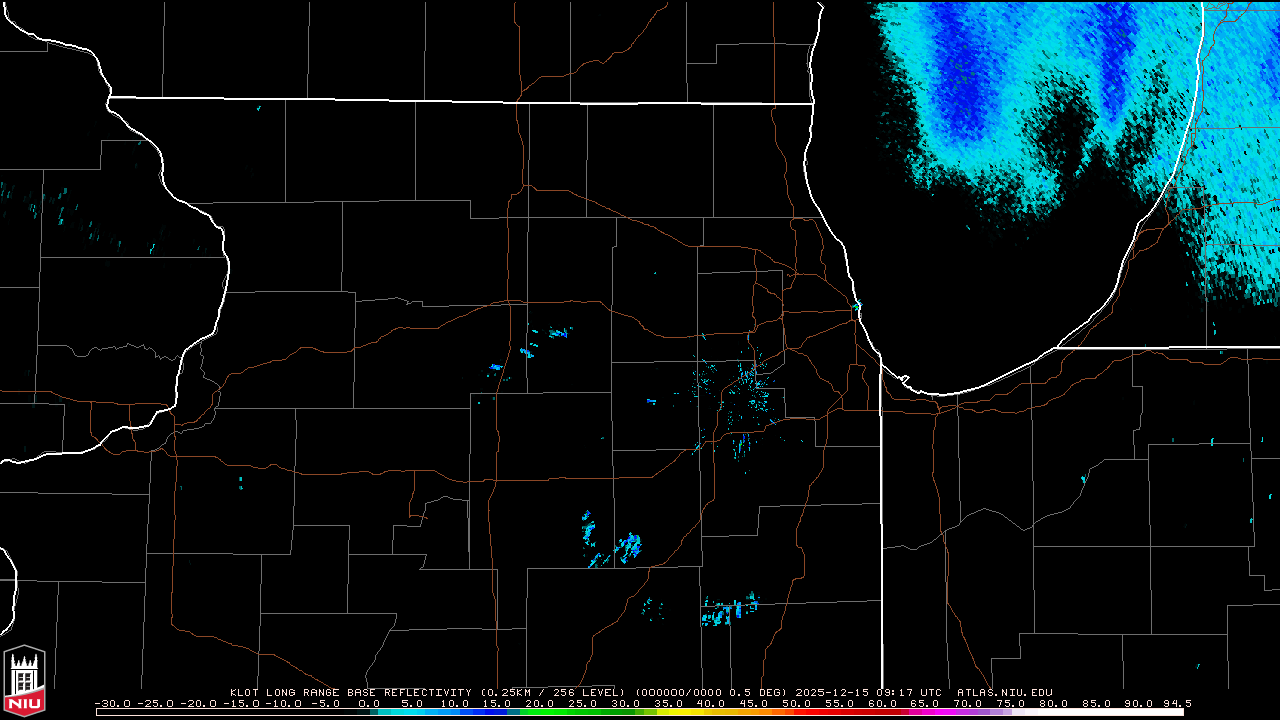Screen dimensions: 1280x720
Task: Select the -30.0 minimum scale label
Action: (x=112, y=703)
